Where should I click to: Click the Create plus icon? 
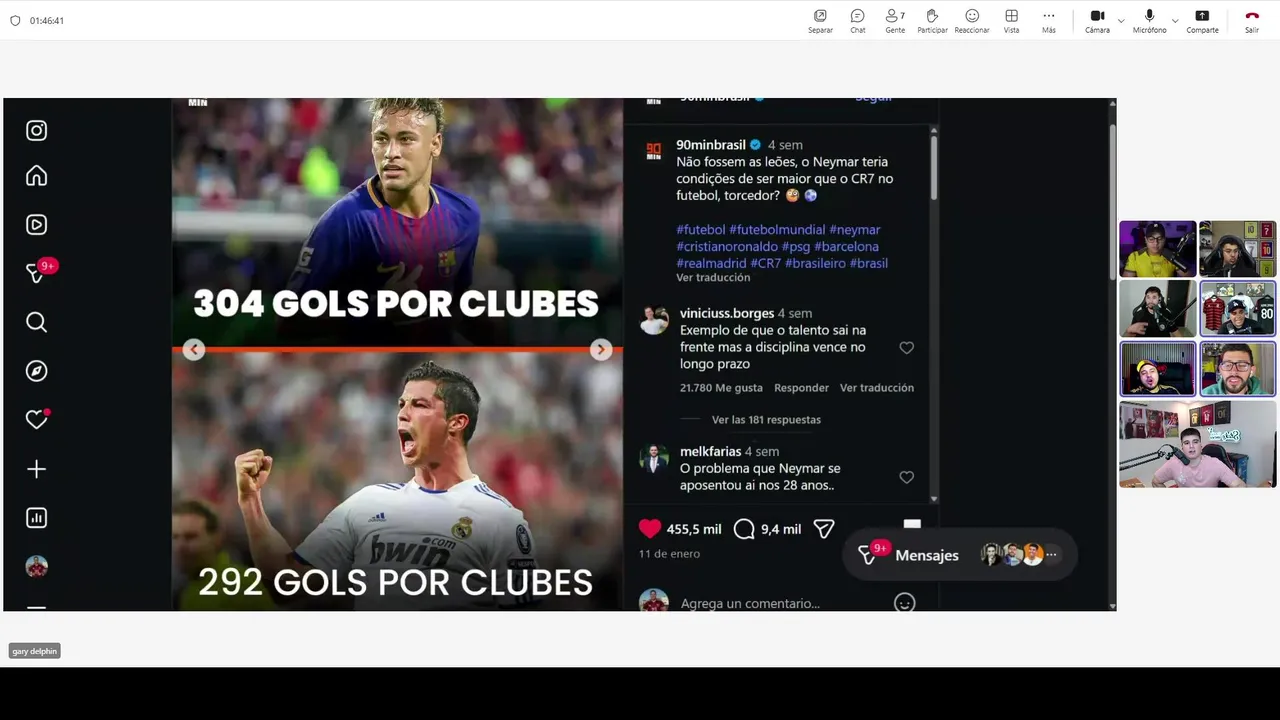(36, 469)
